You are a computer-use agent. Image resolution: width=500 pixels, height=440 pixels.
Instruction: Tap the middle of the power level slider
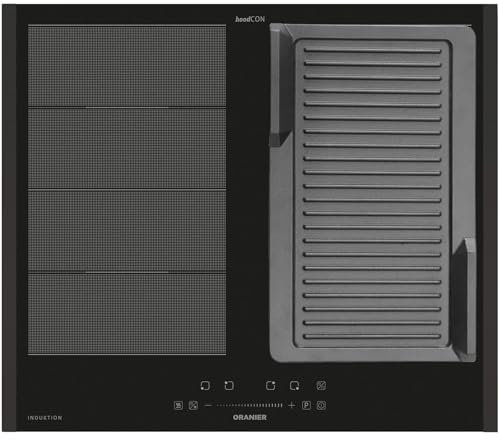(x=250, y=405)
